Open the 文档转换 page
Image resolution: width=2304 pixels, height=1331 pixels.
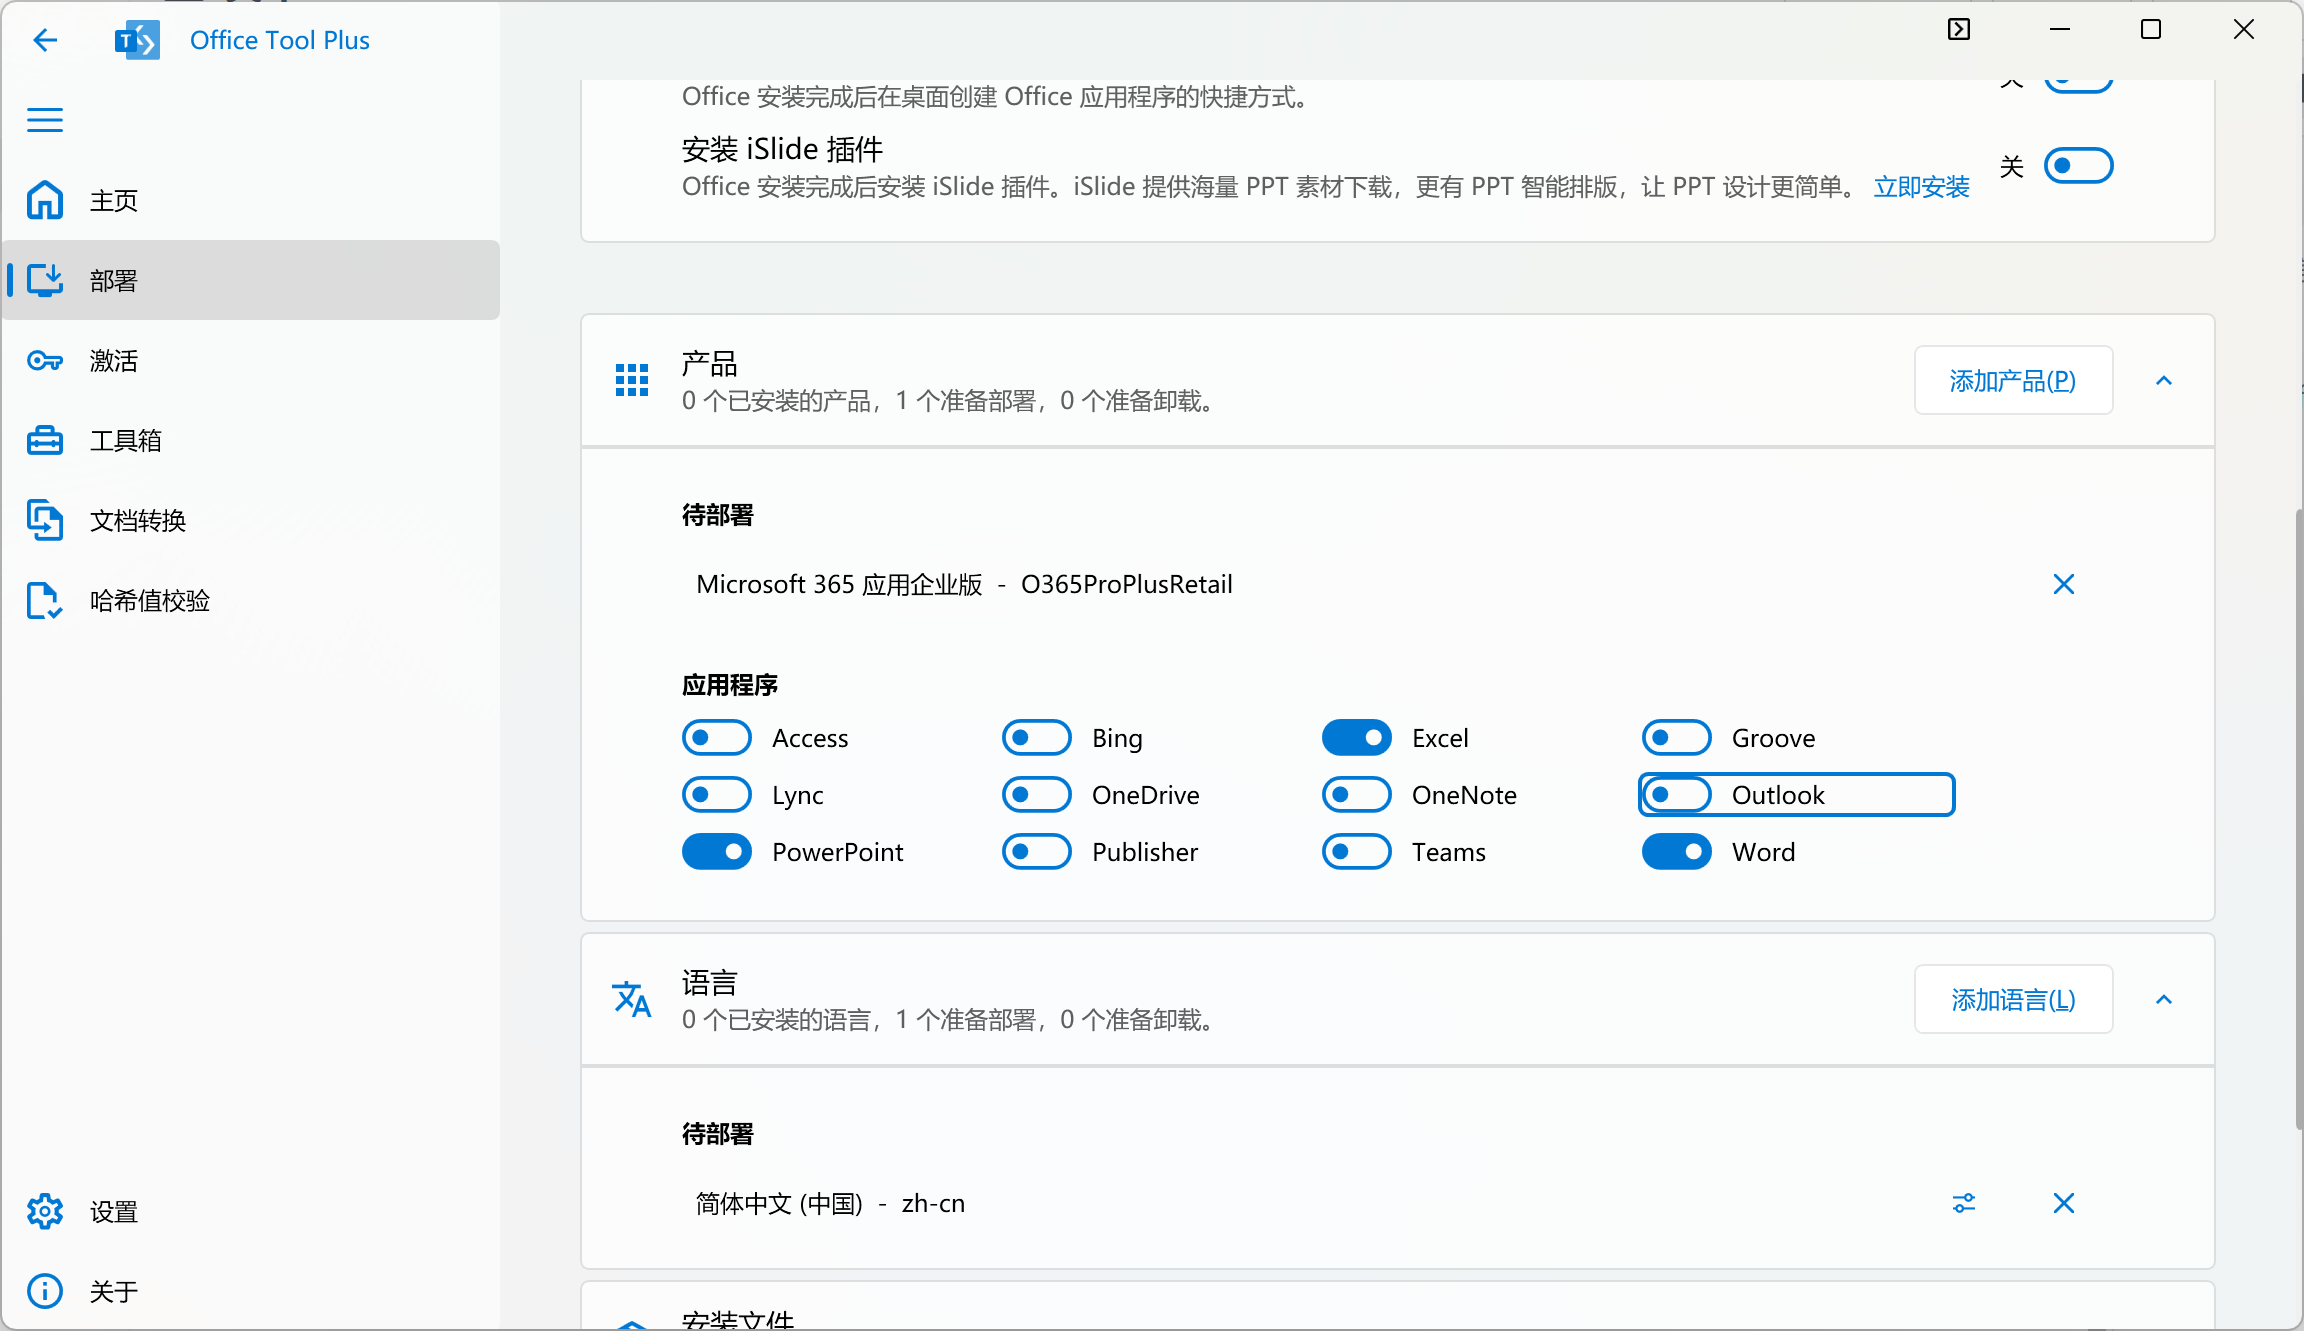coord(251,520)
